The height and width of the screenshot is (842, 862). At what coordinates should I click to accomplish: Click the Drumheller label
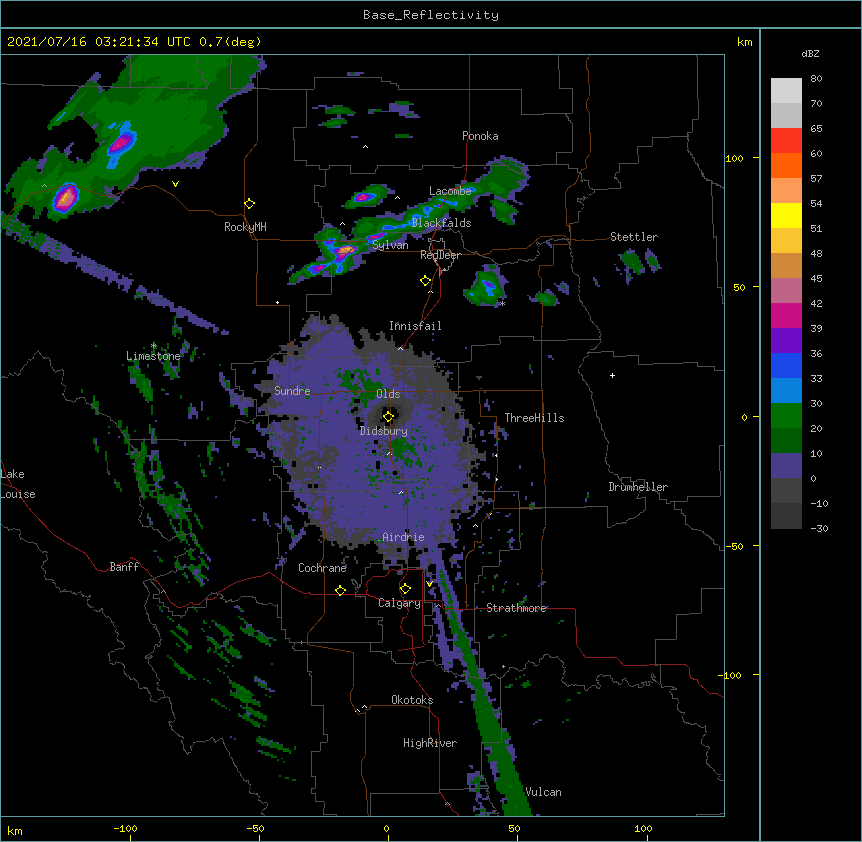[x=638, y=487]
